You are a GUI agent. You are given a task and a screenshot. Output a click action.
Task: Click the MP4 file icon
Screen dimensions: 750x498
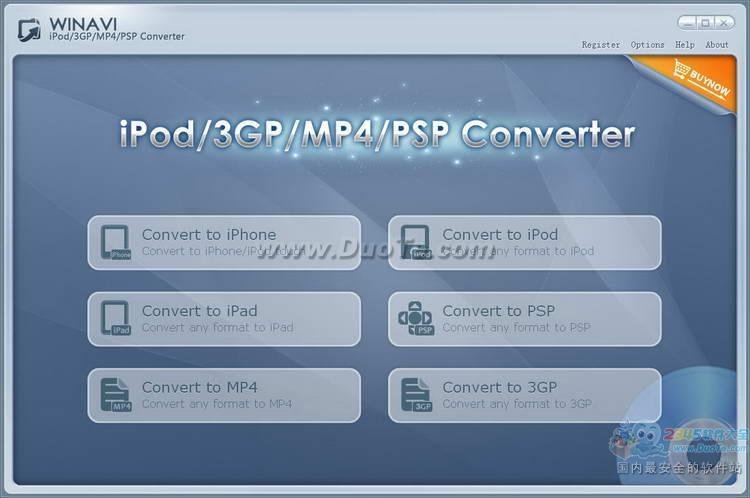116,395
